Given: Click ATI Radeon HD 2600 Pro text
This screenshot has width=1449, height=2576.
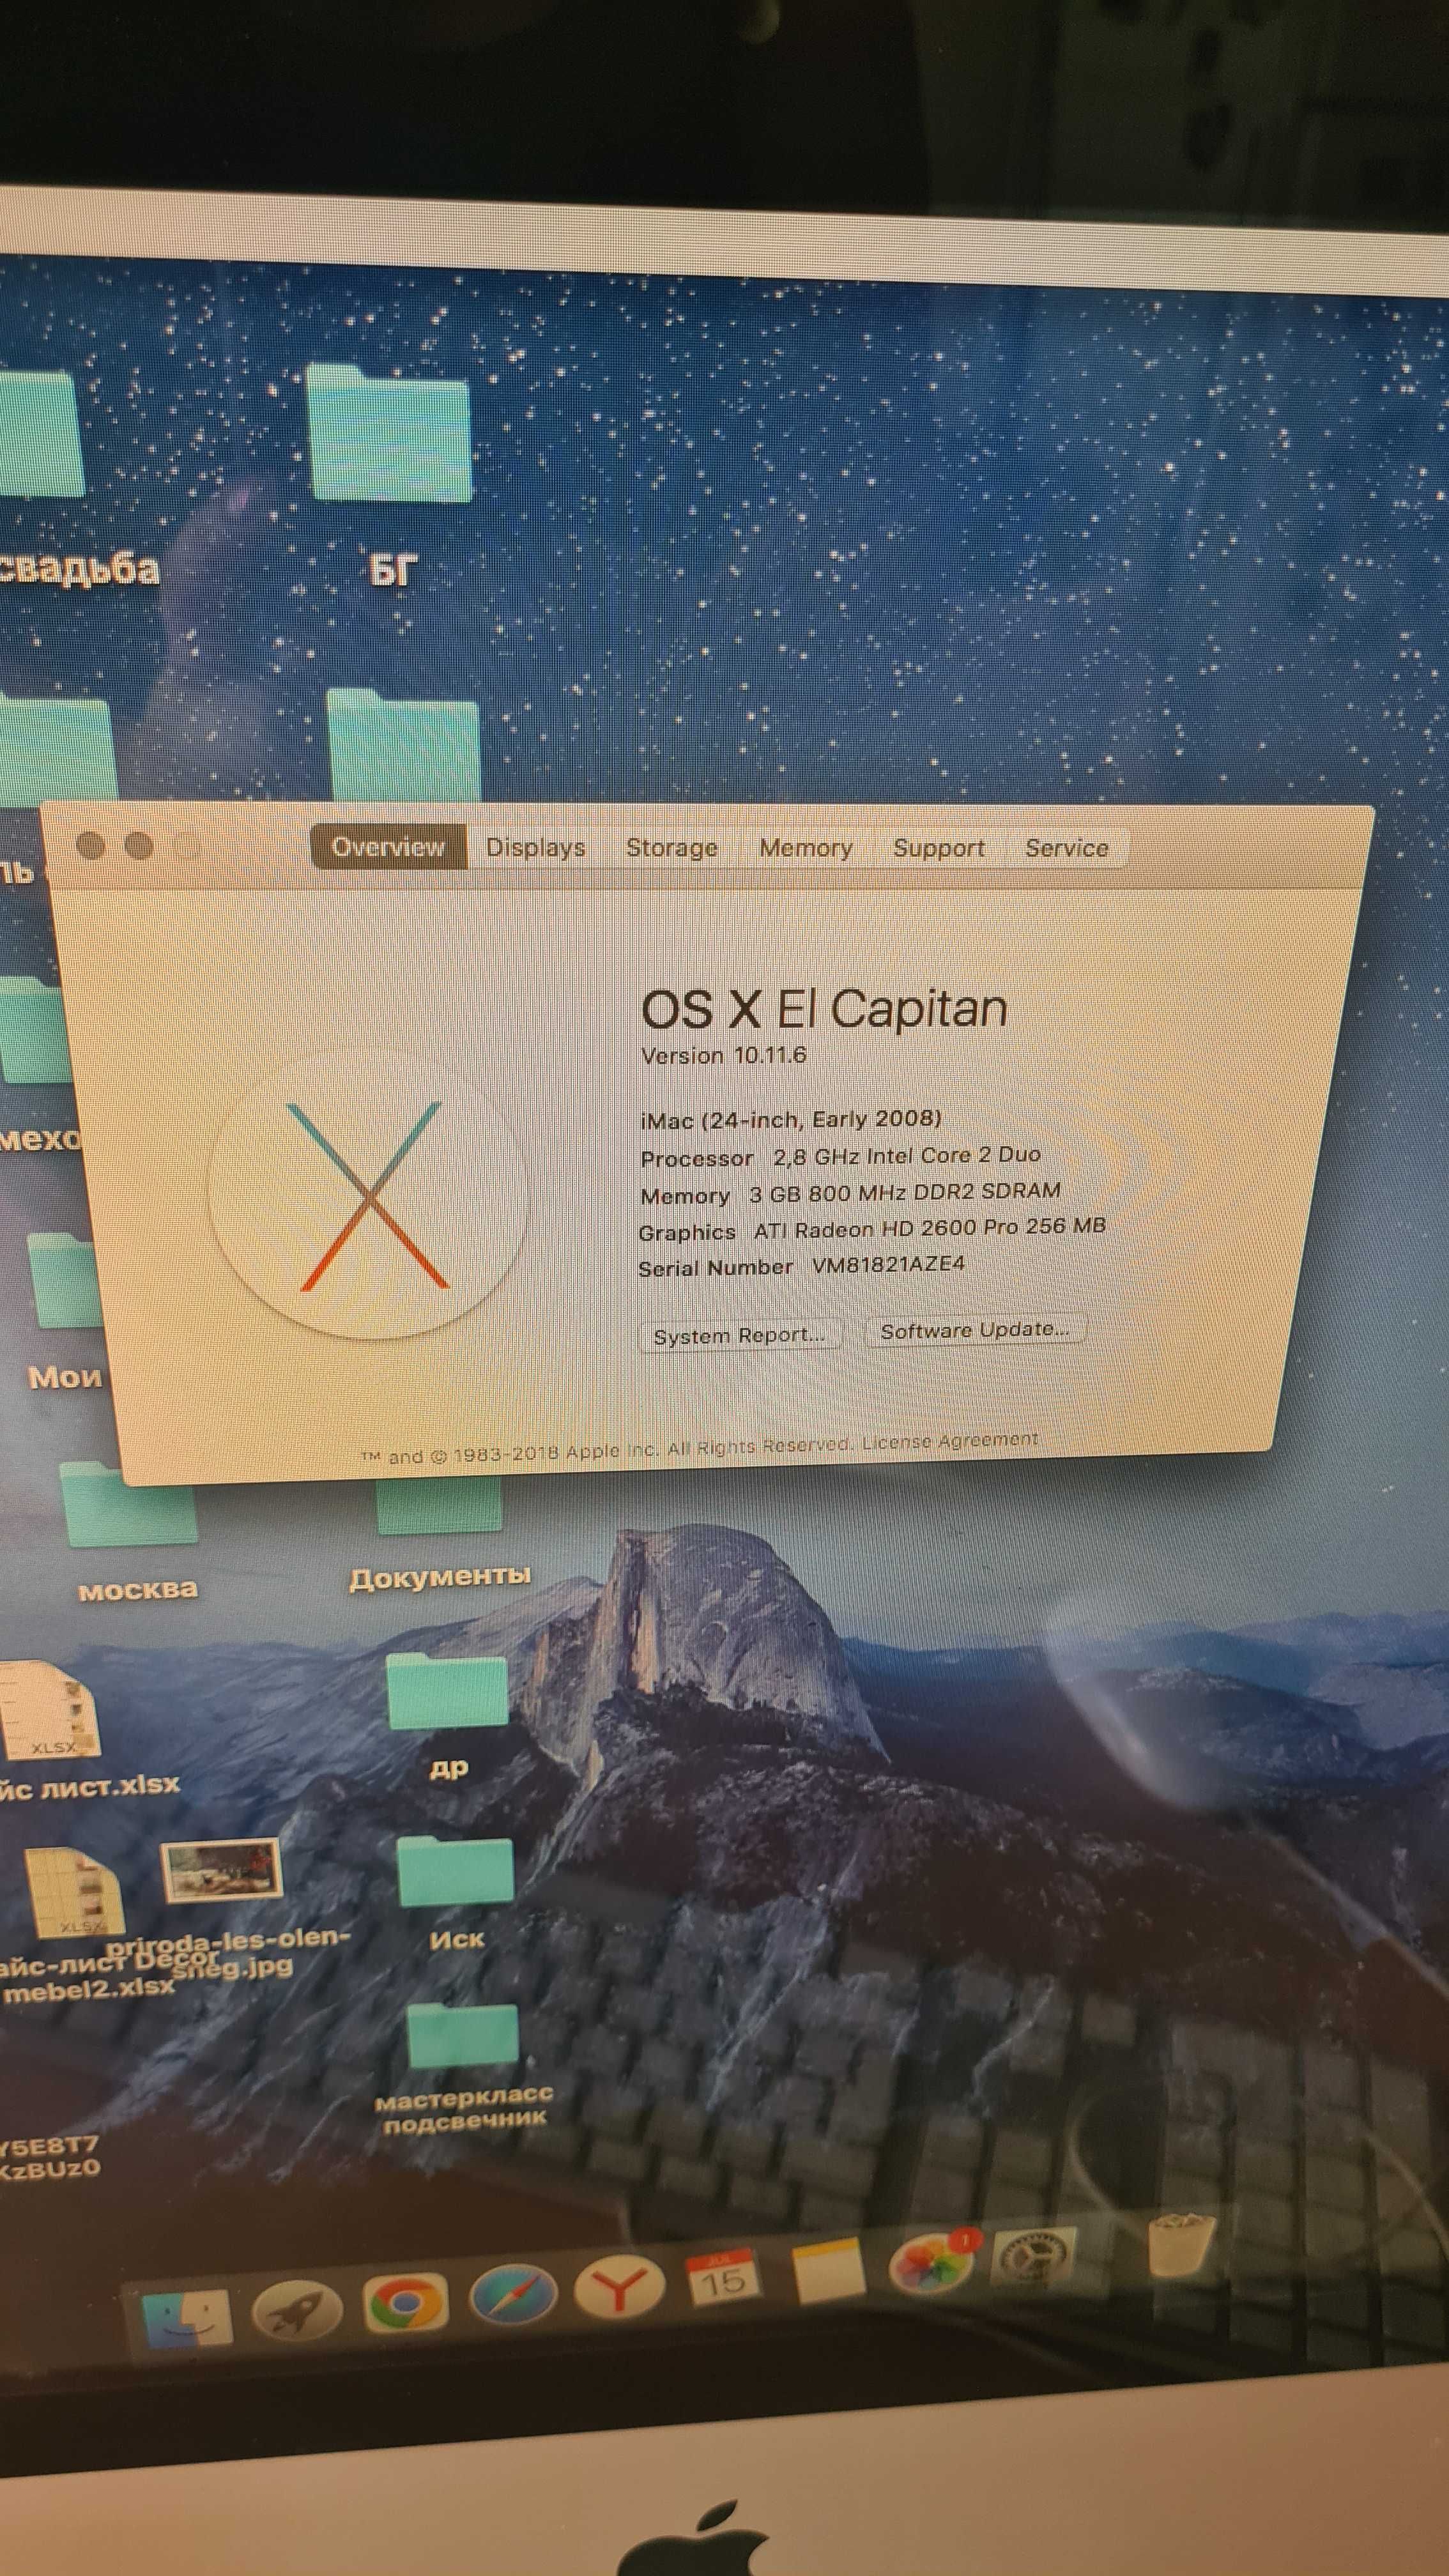Looking at the screenshot, I should [930, 1227].
